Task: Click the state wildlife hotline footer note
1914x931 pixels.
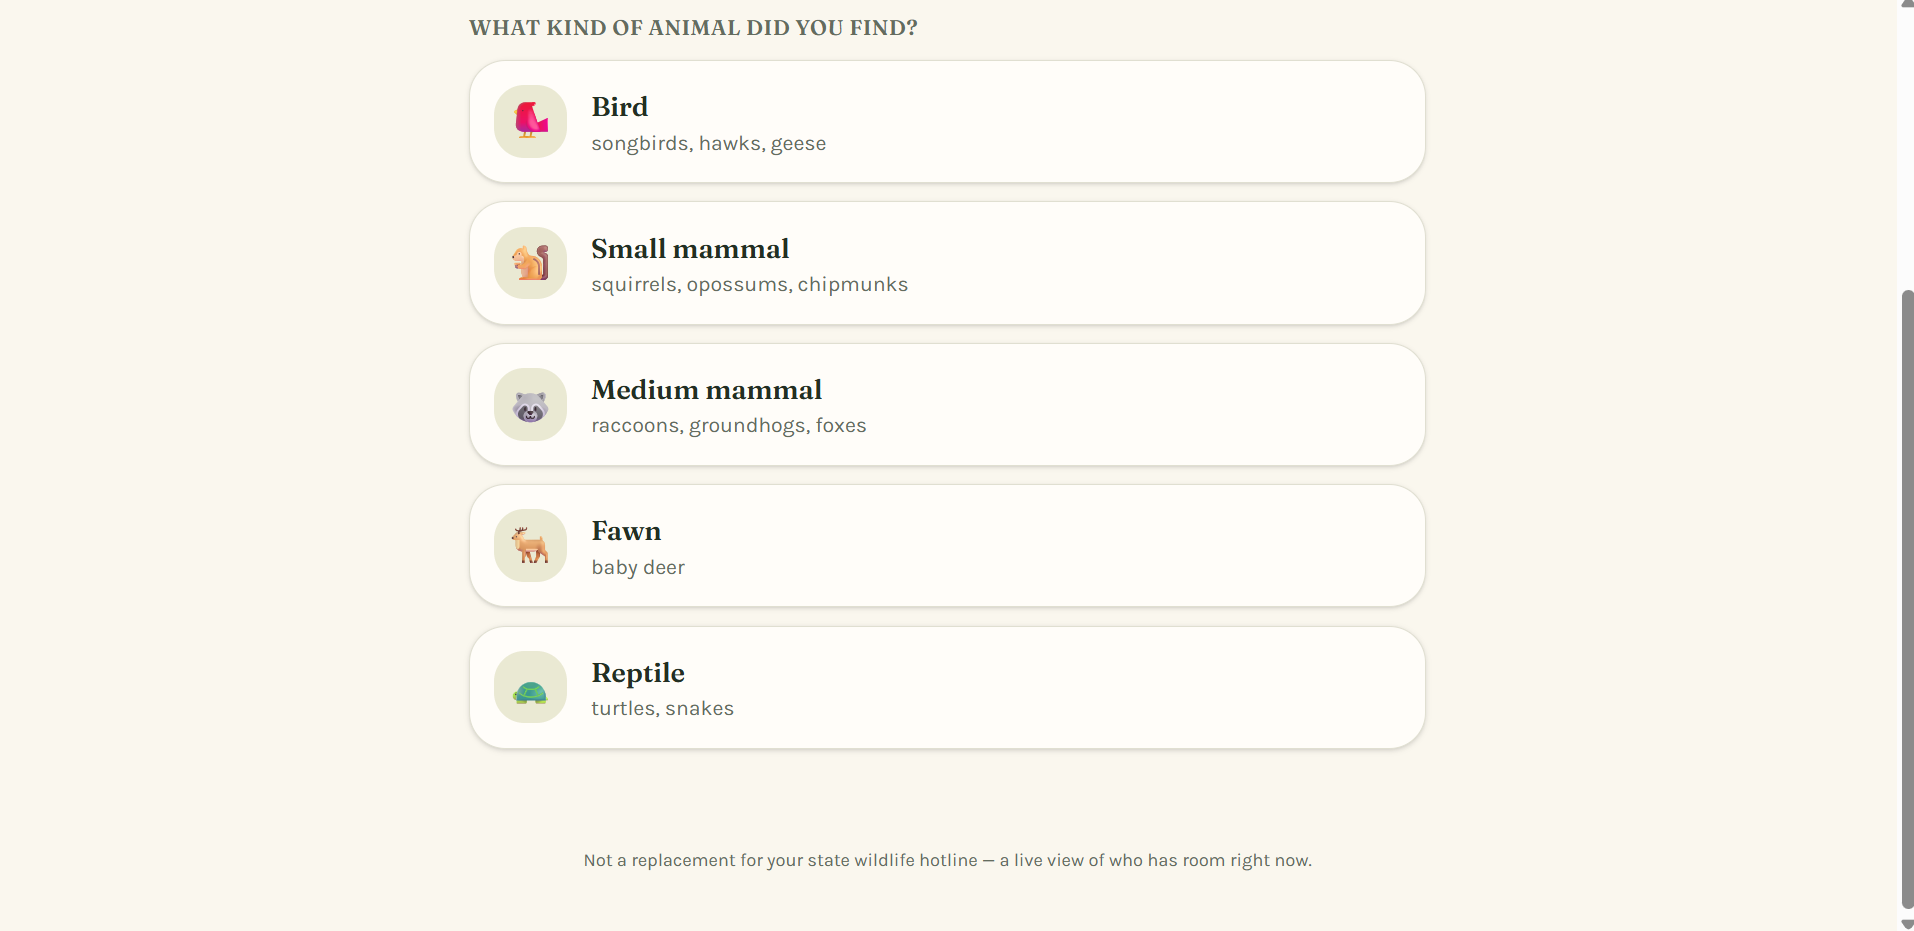Action: pyautogui.click(x=947, y=860)
